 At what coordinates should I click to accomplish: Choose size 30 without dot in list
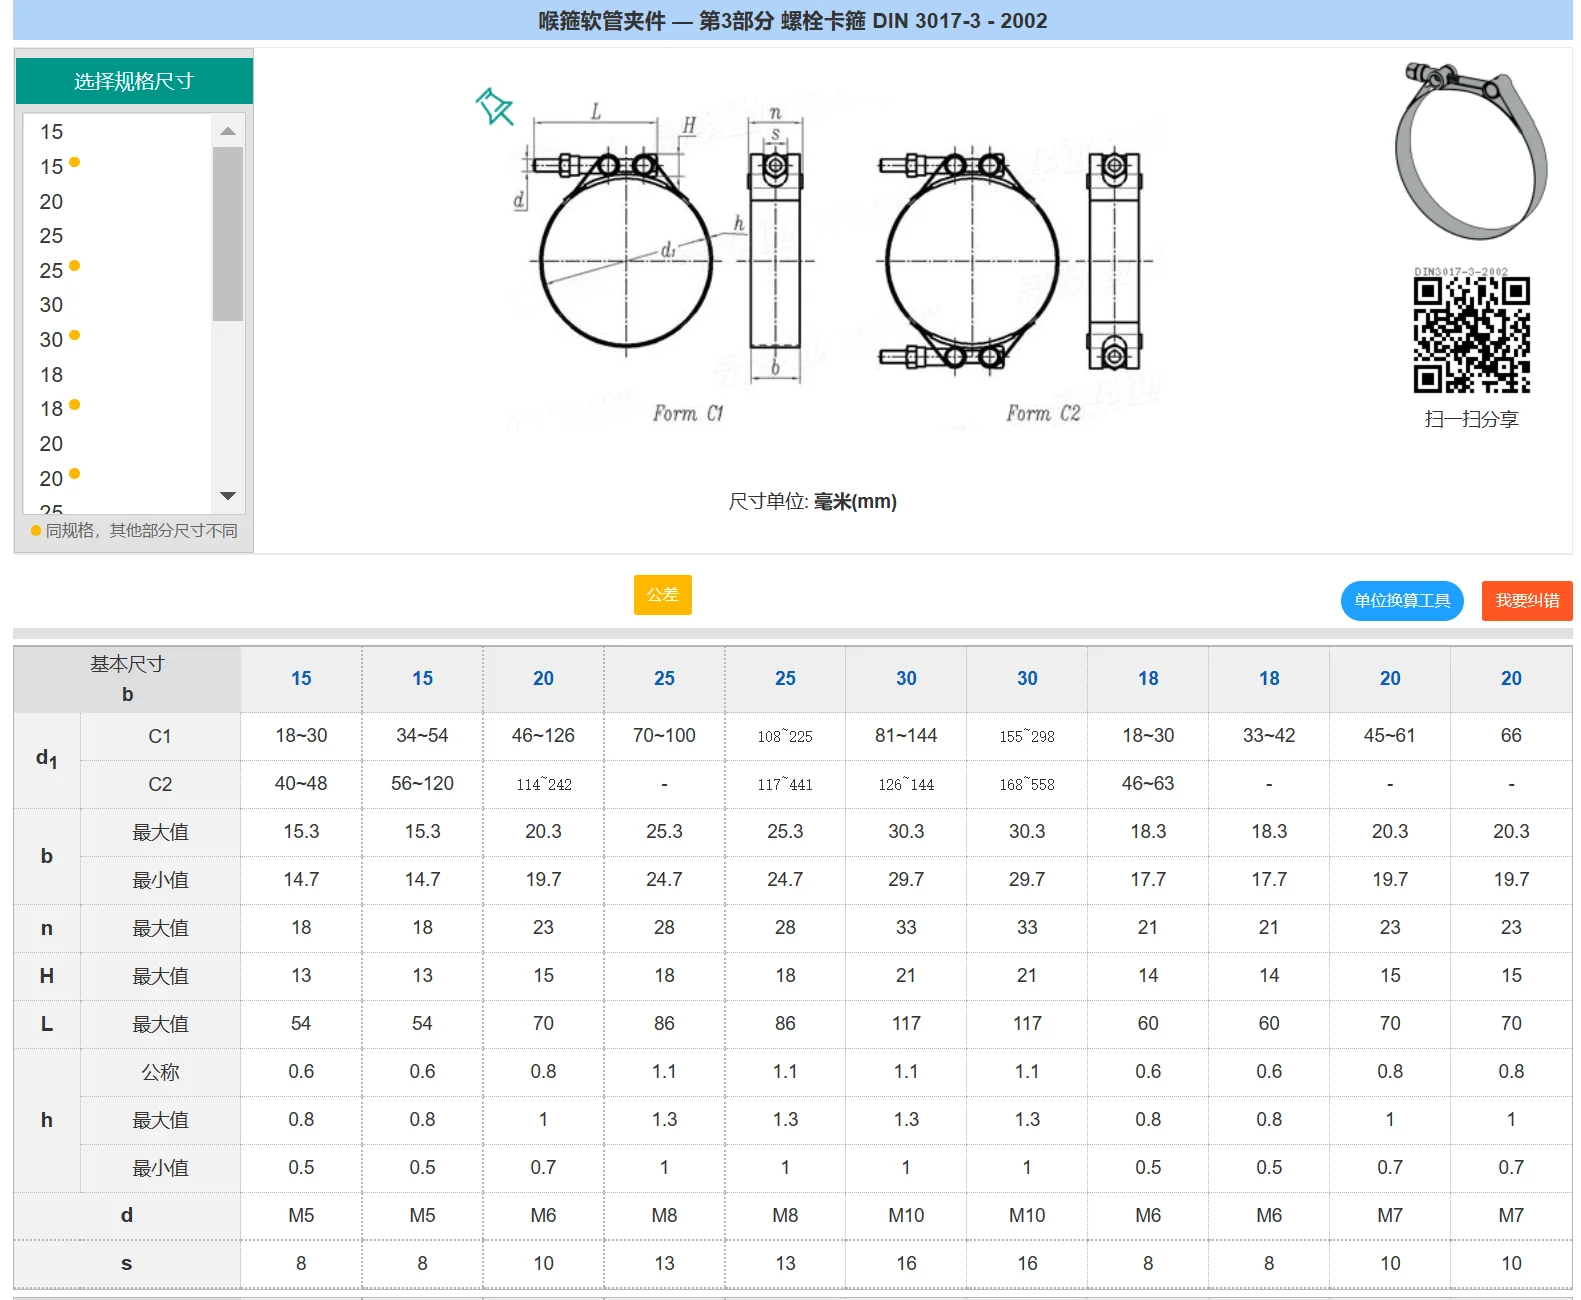coord(52,305)
